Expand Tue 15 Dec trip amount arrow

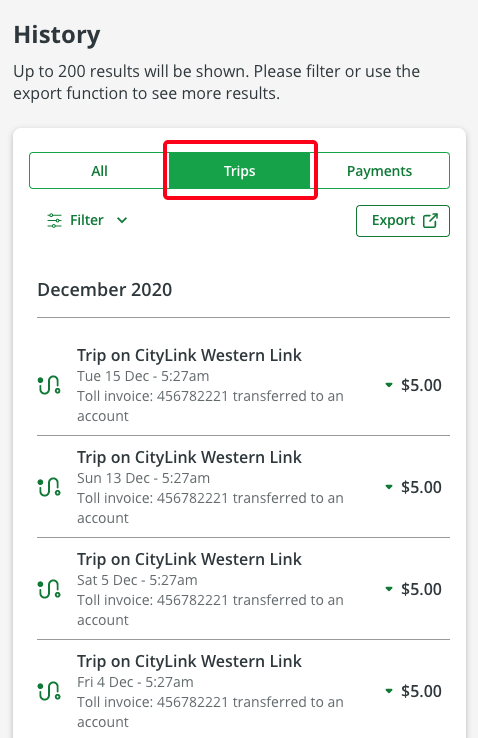(x=389, y=385)
